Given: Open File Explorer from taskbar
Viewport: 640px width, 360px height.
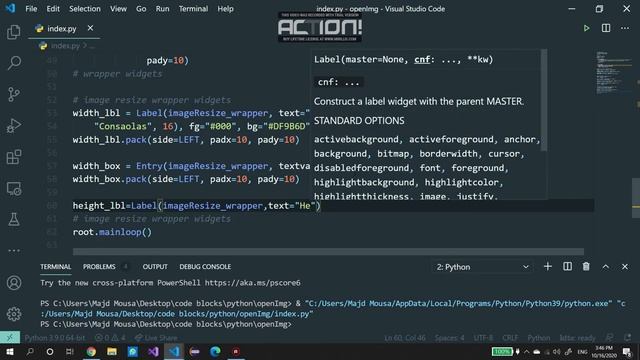Looking at the screenshot, I should coord(112,351).
